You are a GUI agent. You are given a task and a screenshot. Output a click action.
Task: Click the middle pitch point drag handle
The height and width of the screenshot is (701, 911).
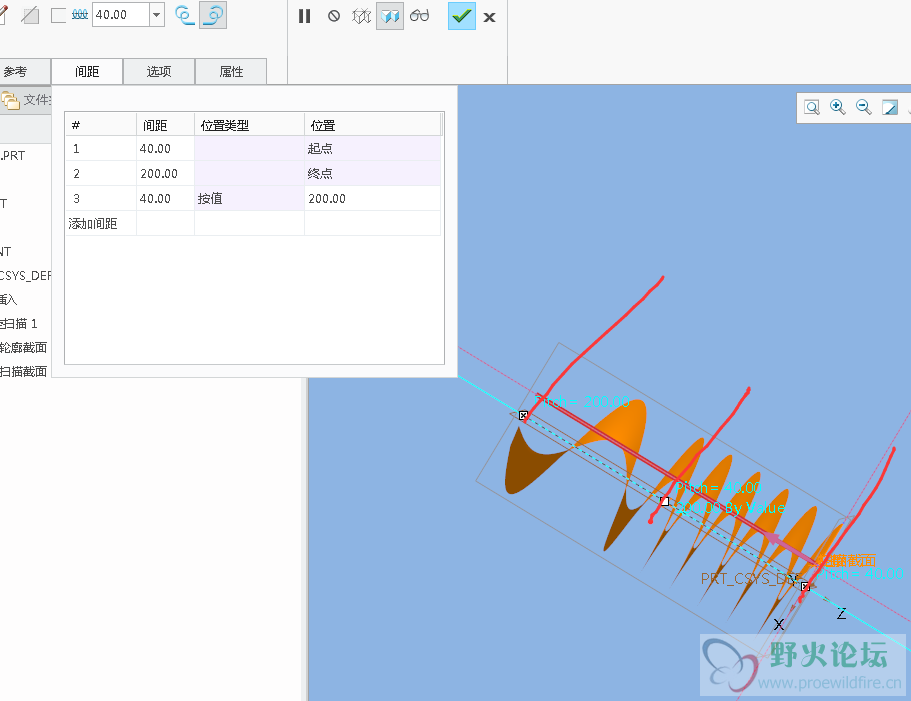665,501
